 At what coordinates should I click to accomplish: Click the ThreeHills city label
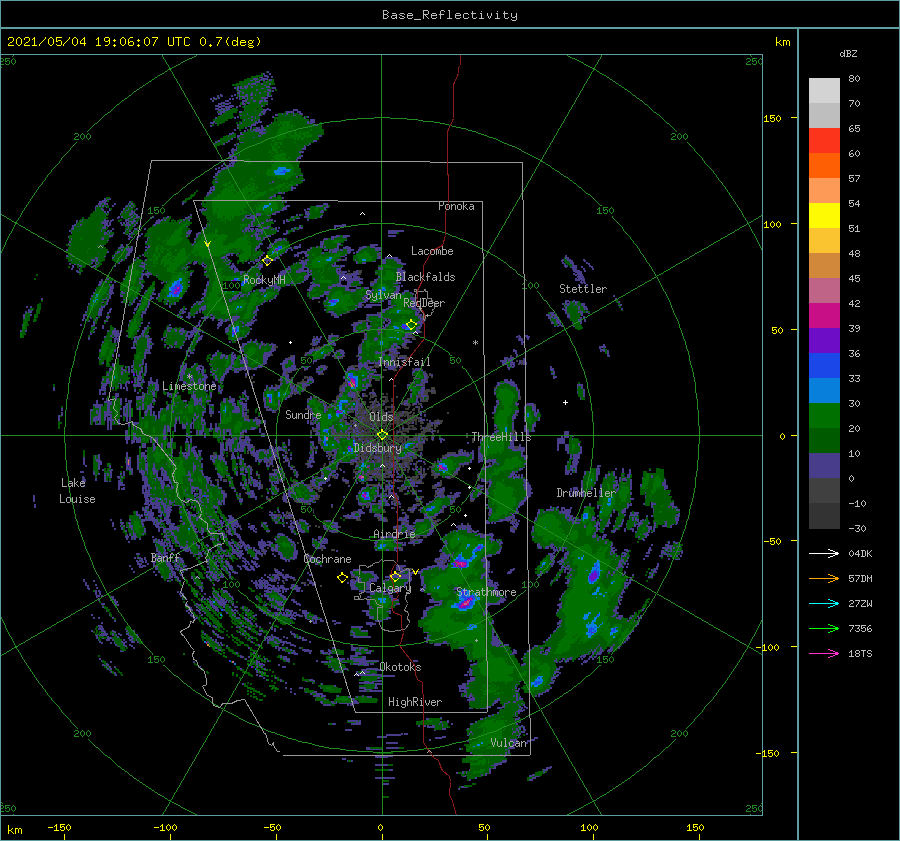click(x=502, y=437)
